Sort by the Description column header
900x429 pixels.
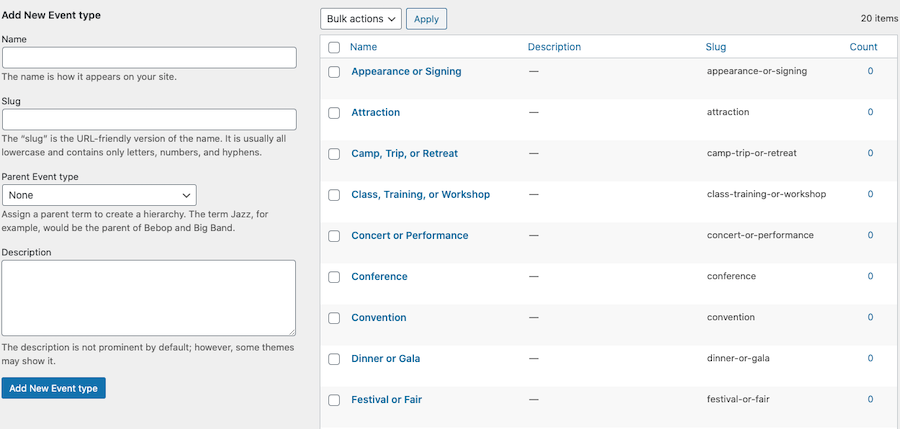[x=554, y=47]
